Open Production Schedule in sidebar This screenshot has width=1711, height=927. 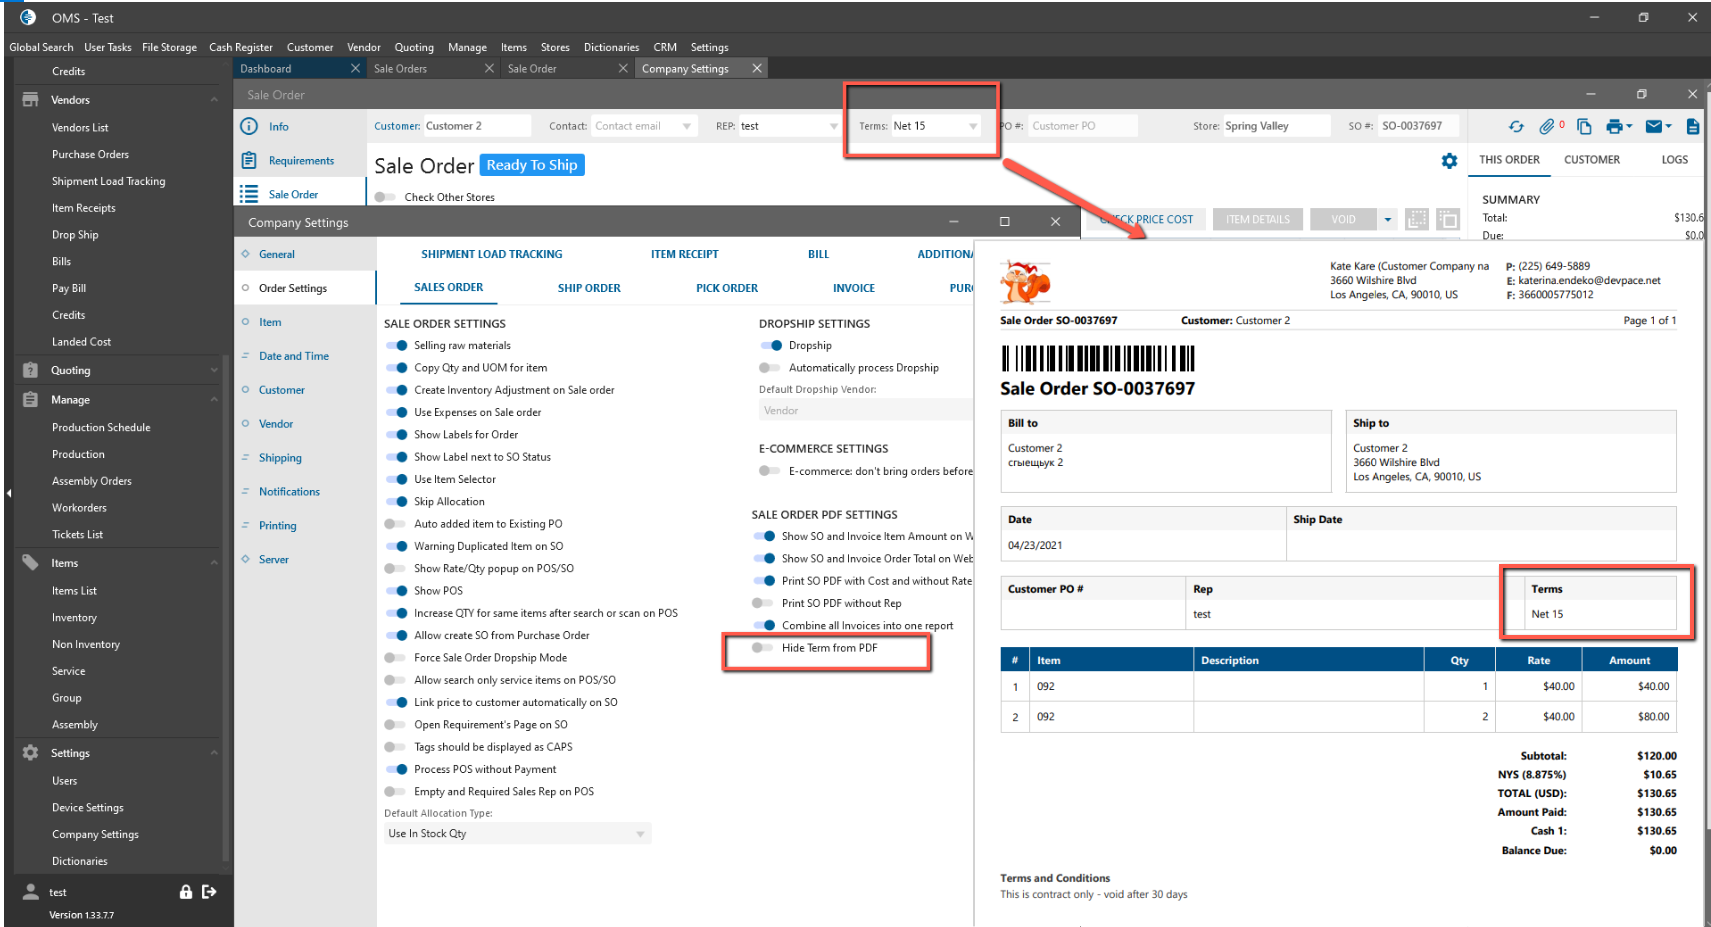[x=101, y=427]
